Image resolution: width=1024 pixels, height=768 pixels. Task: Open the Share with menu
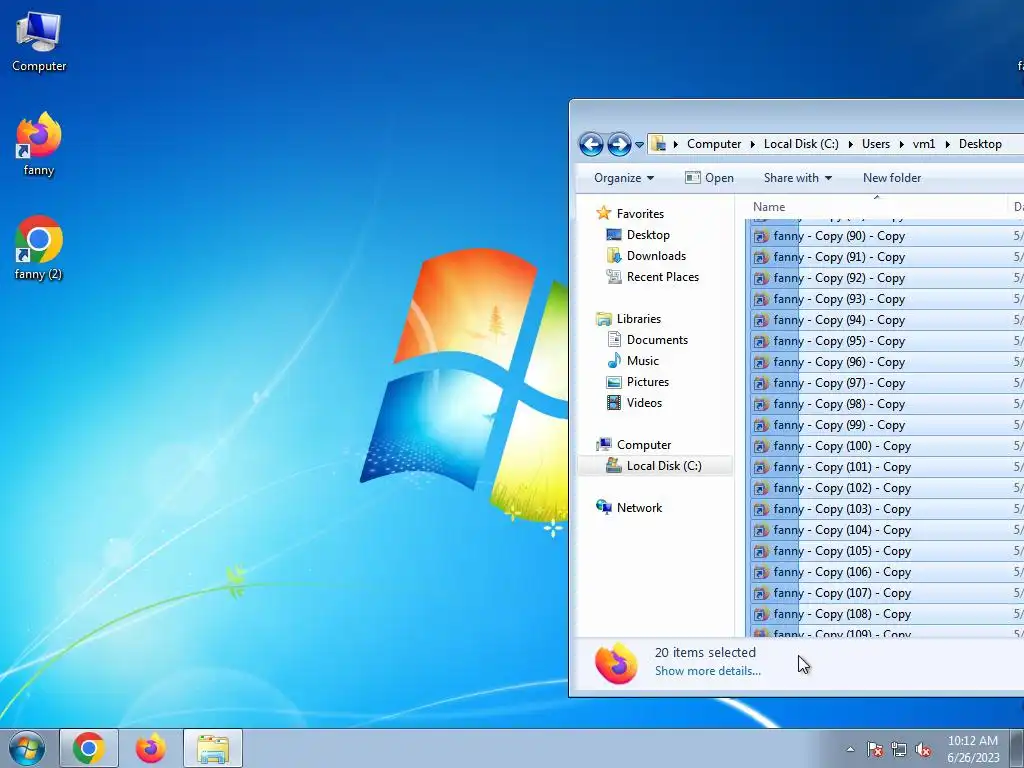click(797, 178)
